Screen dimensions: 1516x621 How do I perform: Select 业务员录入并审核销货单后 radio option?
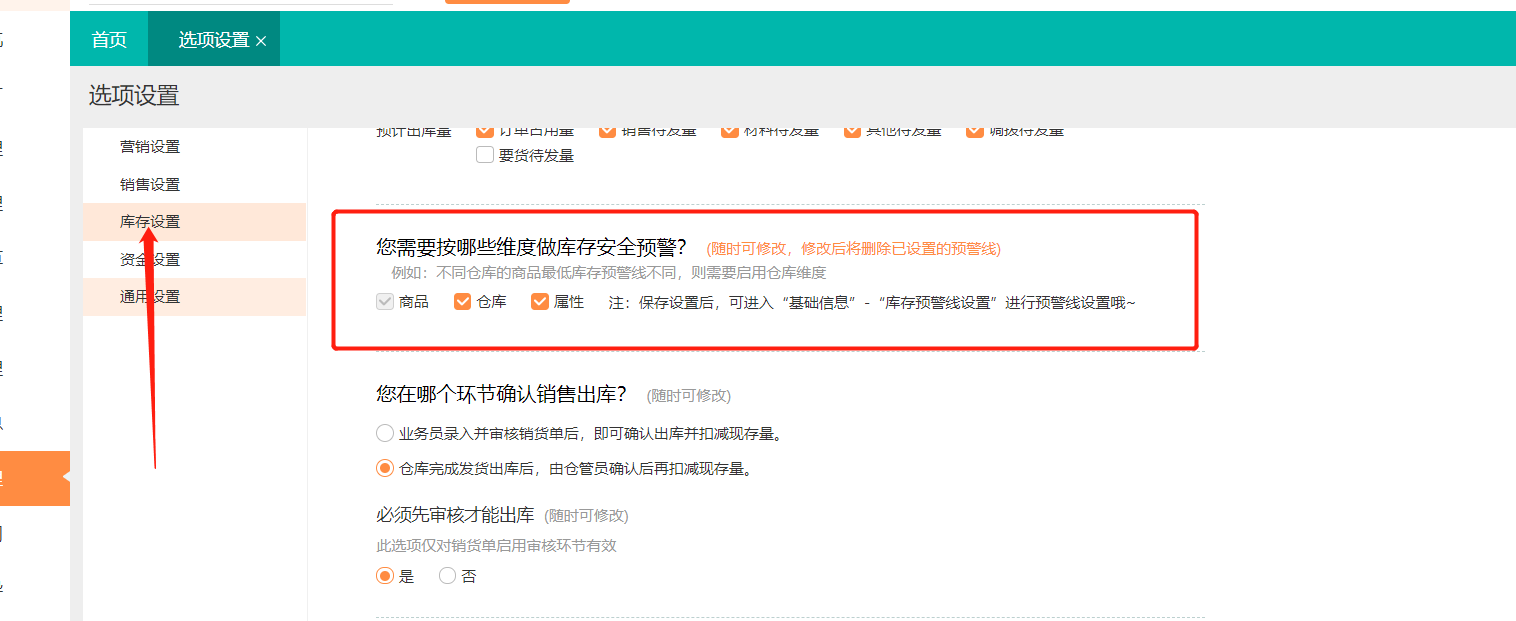coord(385,434)
